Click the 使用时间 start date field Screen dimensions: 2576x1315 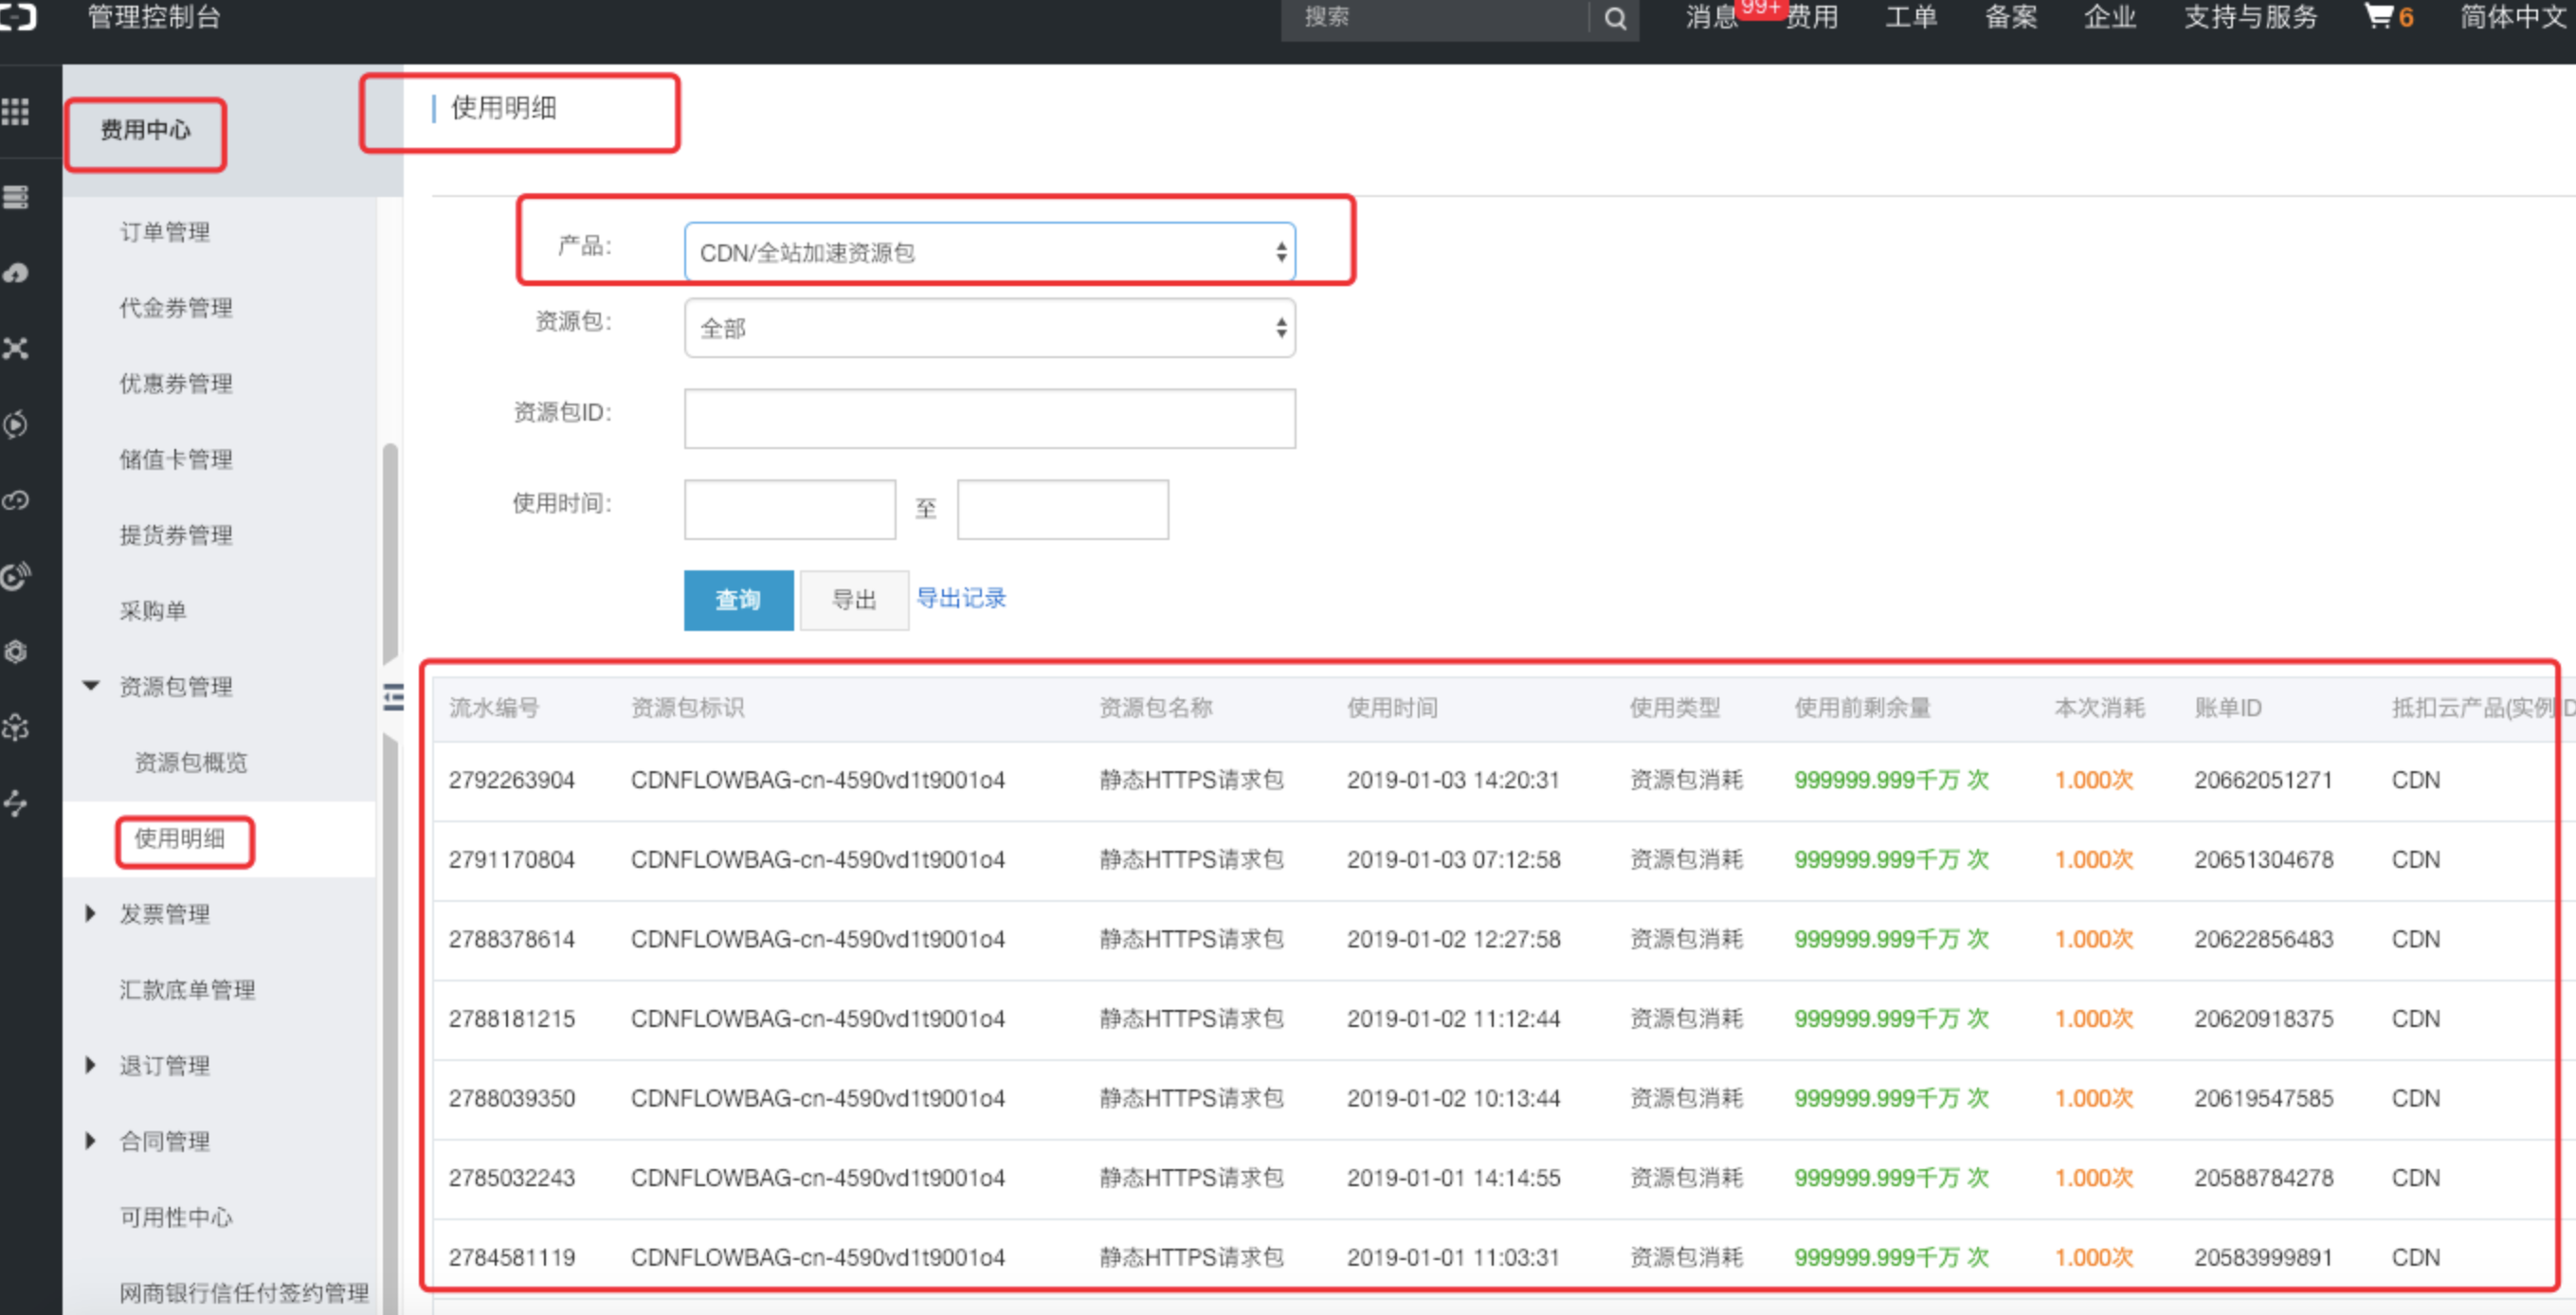click(789, 510)
